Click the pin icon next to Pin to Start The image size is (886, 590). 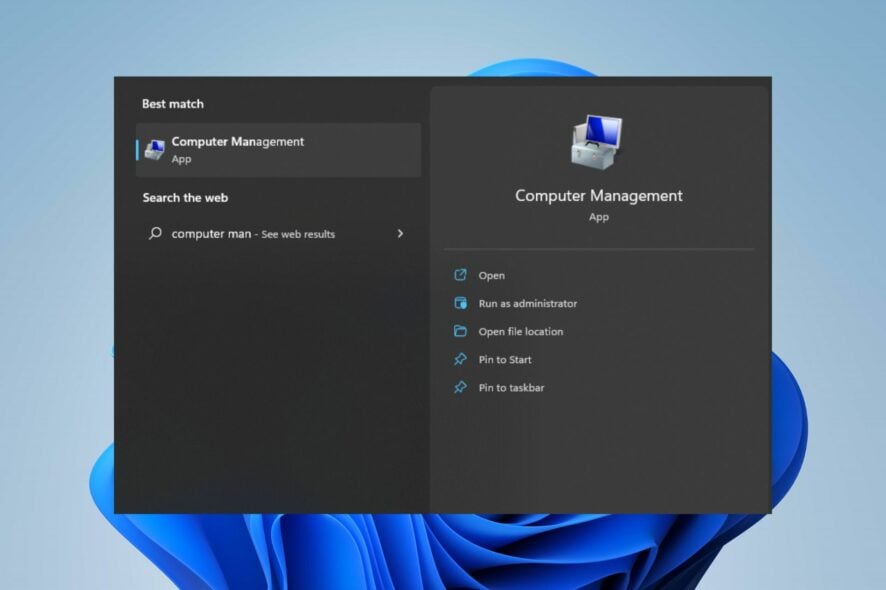tap(458, 359)
